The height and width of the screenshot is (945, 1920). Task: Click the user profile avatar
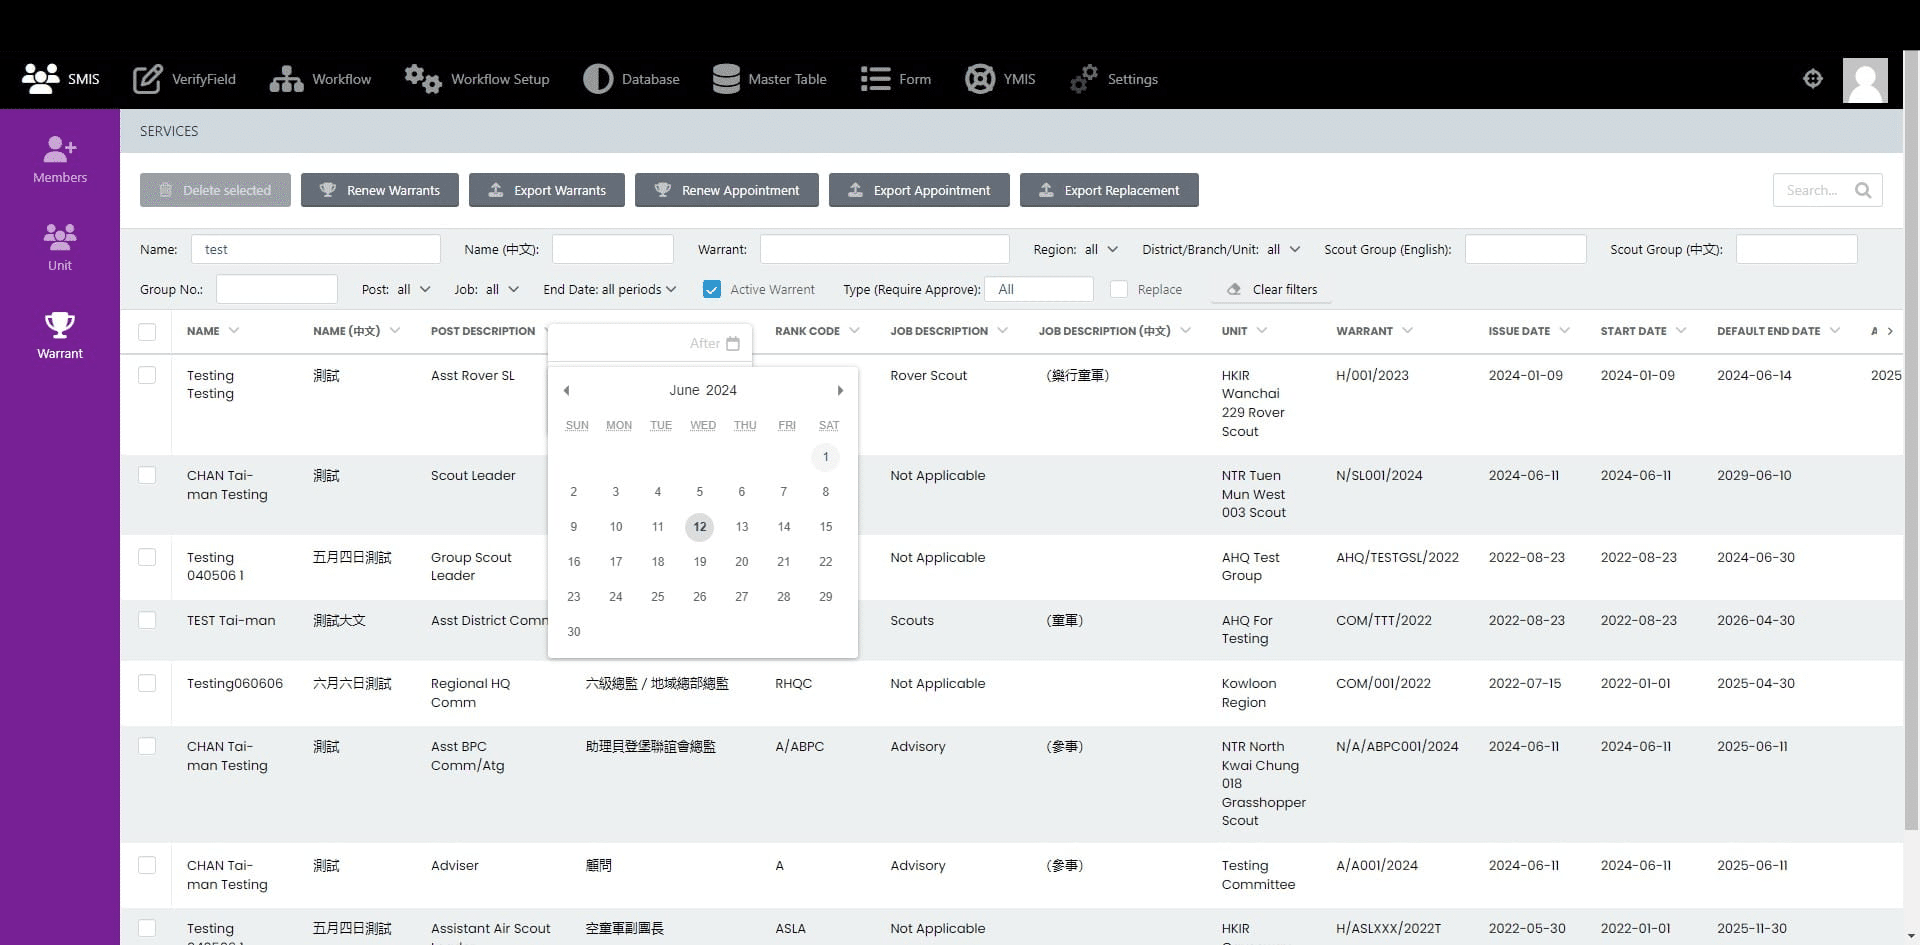point(1865,79)
